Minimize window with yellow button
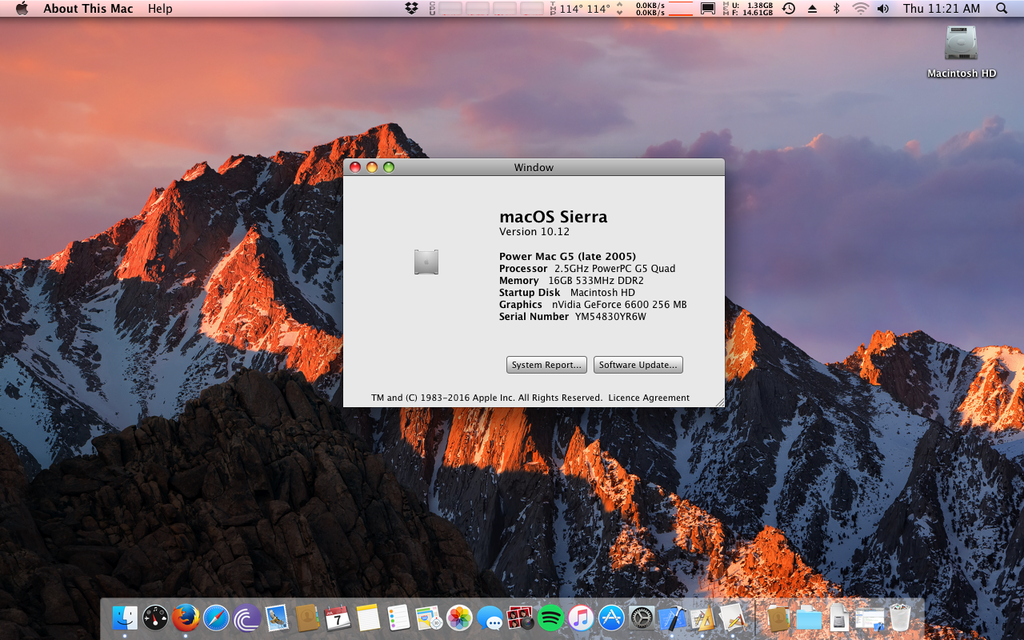Viewport: 1024px width, 640px height. [372, 167]
